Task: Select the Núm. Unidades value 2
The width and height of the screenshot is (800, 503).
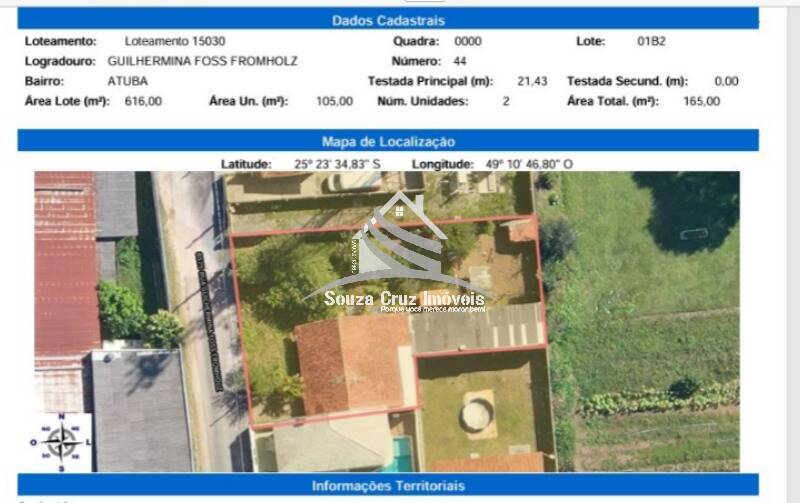Action: [x=506, y=101]
